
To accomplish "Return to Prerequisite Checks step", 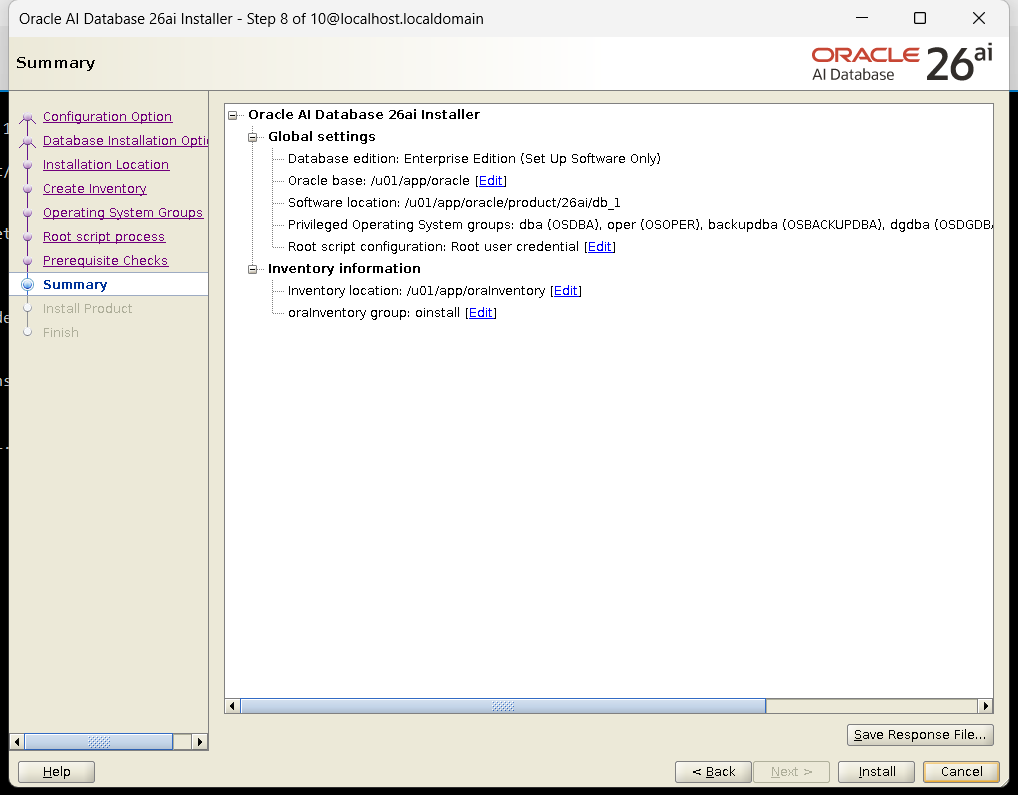I will click(x=105, y=261).
